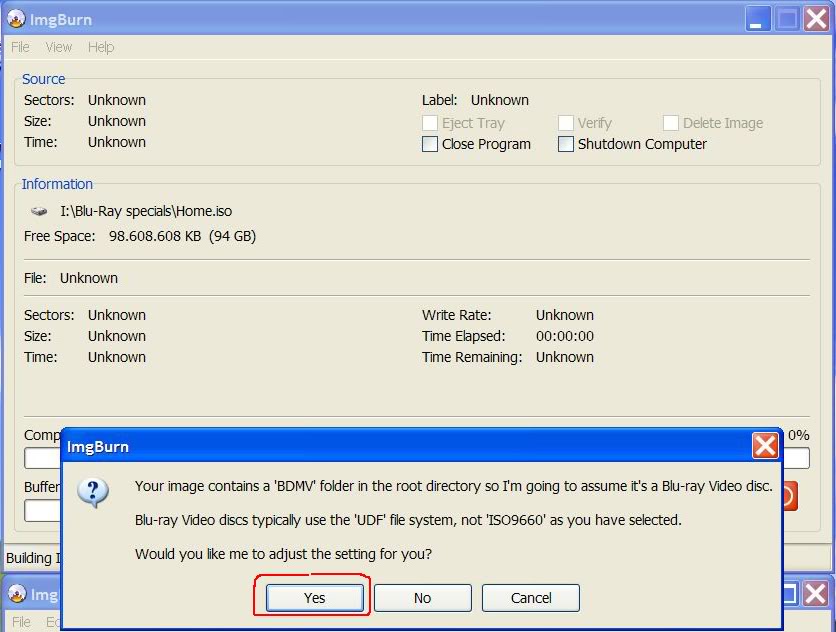Enable the Close Program checkbox
The image size is (836, 632).
click(x=430, y=144)
